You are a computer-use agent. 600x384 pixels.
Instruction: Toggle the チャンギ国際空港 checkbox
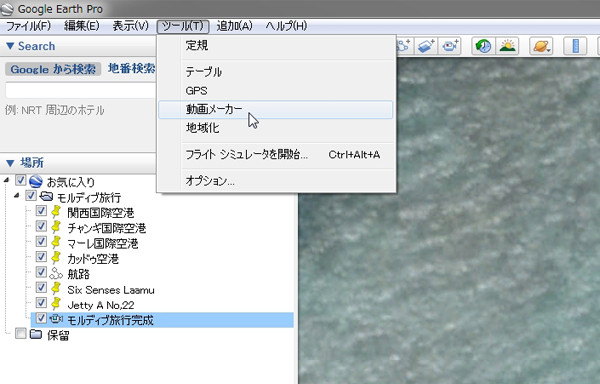click(41, 226)
